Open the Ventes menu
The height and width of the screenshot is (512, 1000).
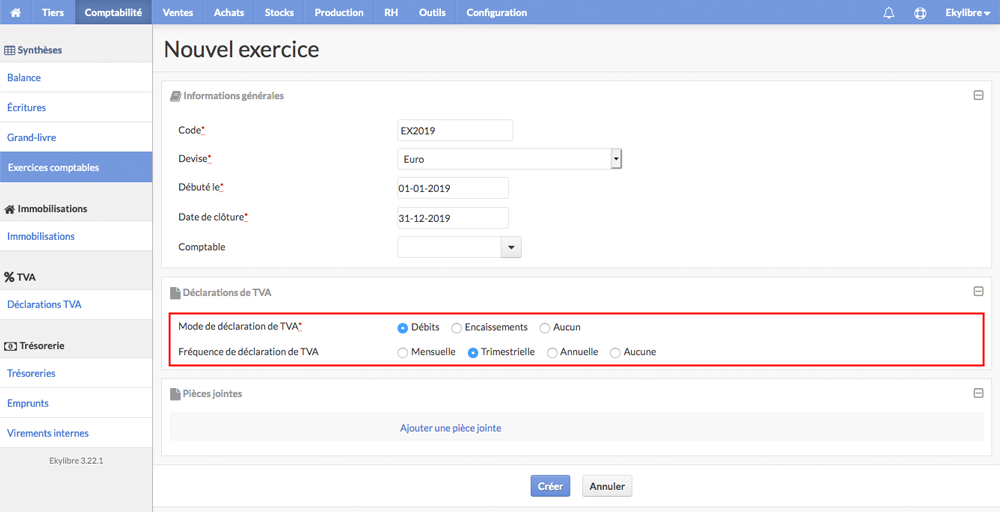(x=178, y=12)
